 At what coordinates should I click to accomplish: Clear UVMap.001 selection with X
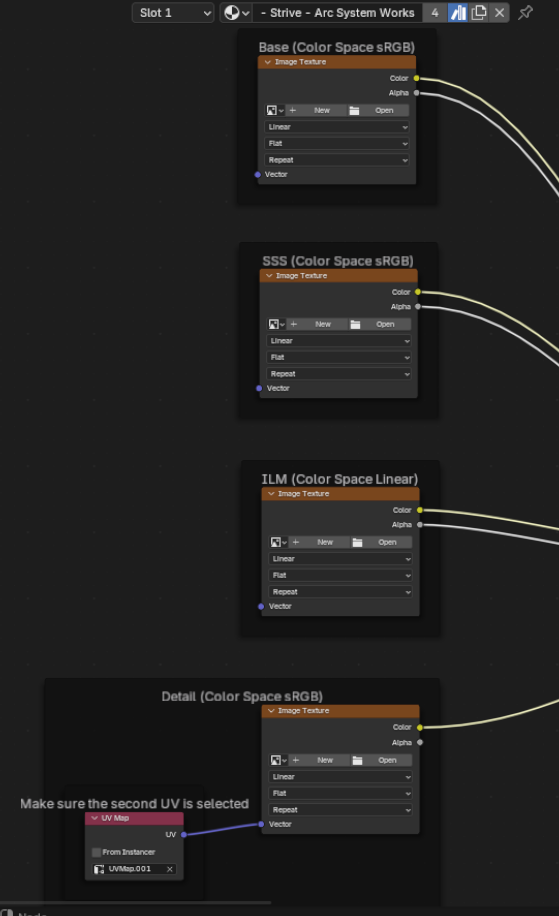(x=169, y=869)
